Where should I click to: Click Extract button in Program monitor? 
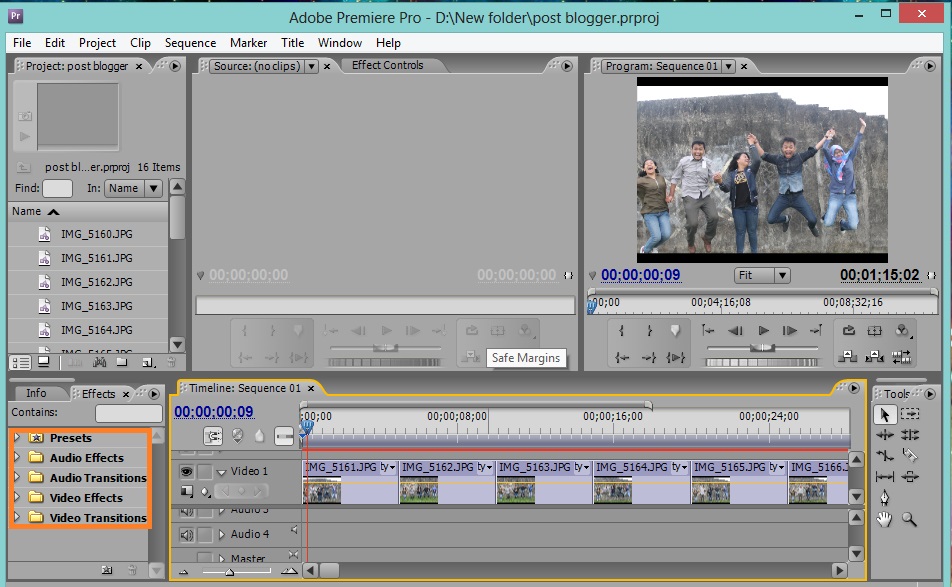(x=874, y=357)
